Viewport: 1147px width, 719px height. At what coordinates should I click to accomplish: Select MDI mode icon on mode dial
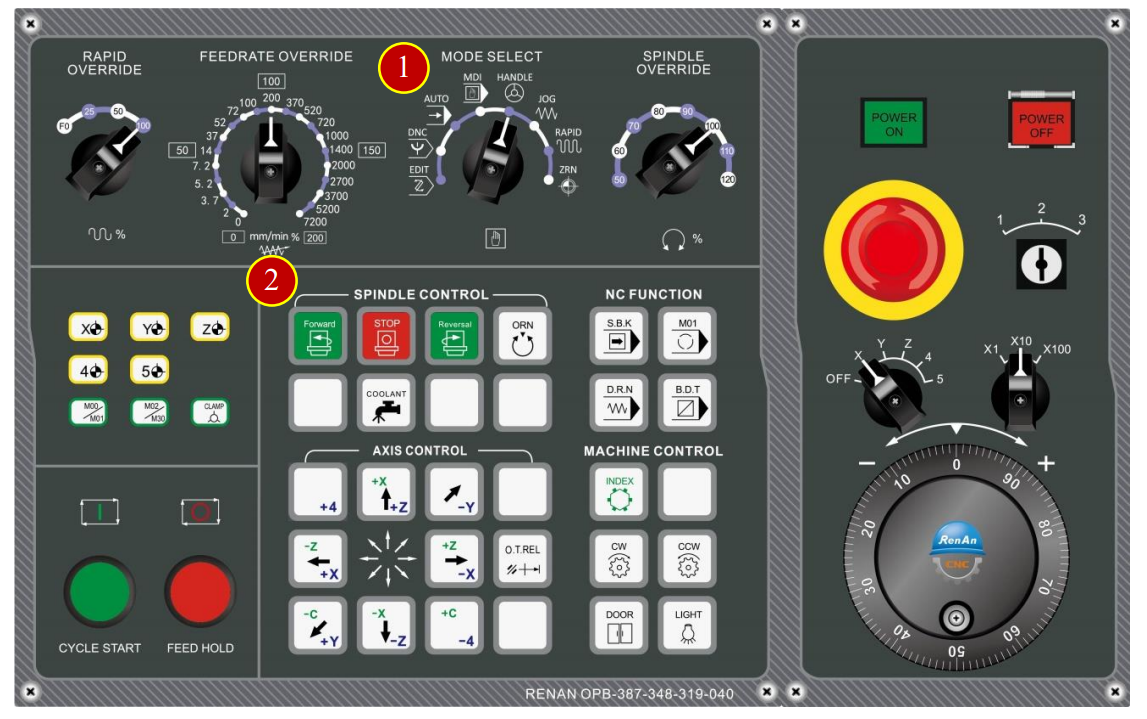(x=473, y=87)
